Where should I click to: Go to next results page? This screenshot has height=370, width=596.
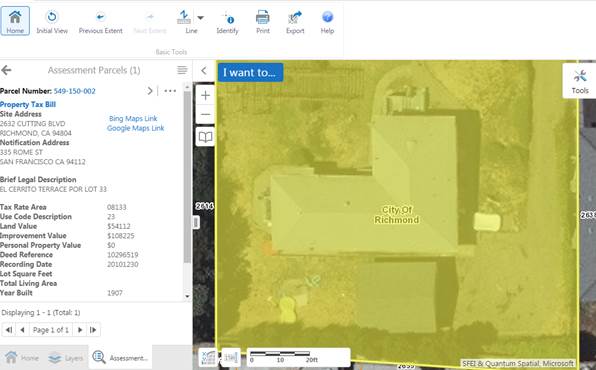point(80,330)
